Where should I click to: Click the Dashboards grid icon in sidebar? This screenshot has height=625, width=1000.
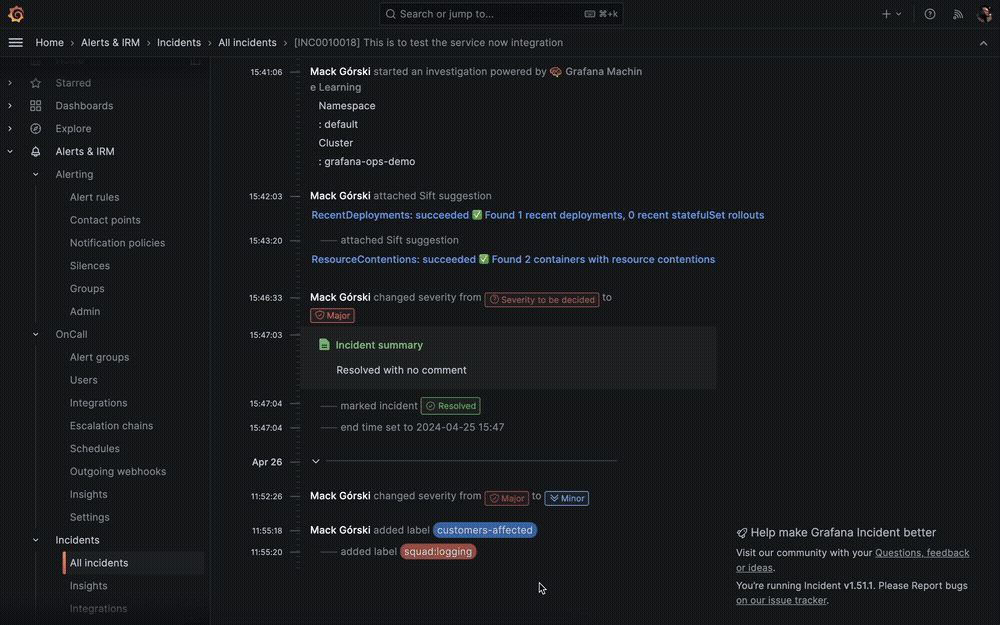point(36,106)
